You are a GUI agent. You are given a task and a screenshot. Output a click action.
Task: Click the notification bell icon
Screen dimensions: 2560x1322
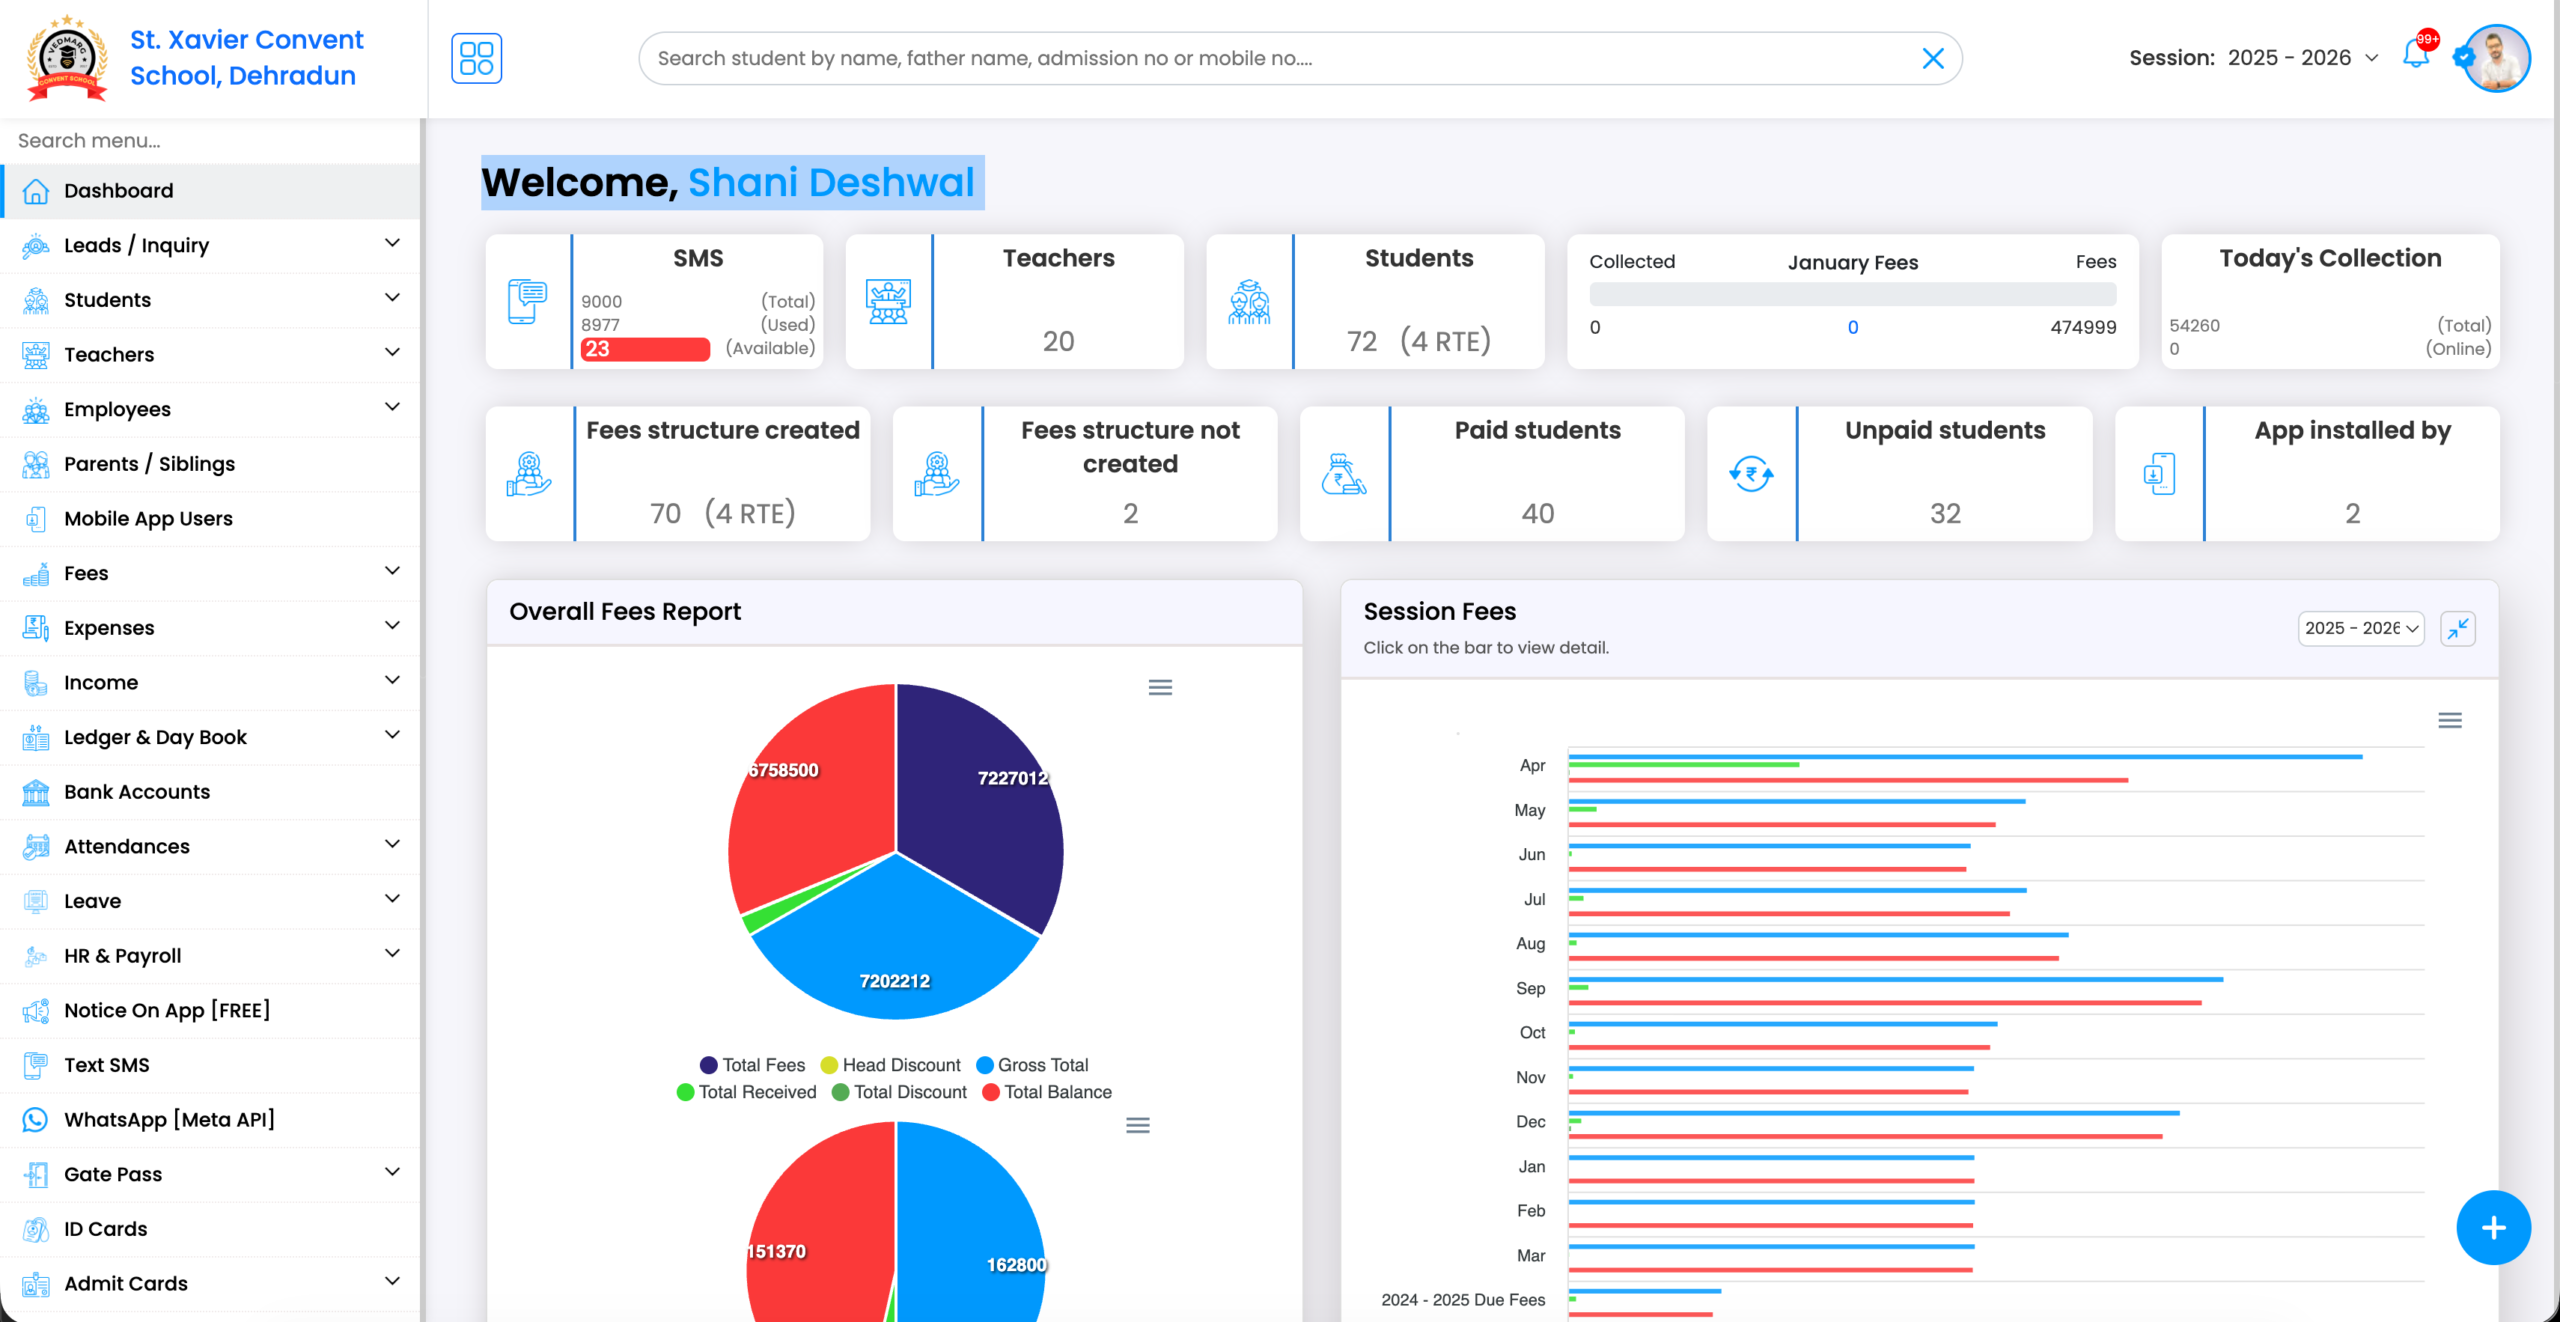coord(2416,57)
